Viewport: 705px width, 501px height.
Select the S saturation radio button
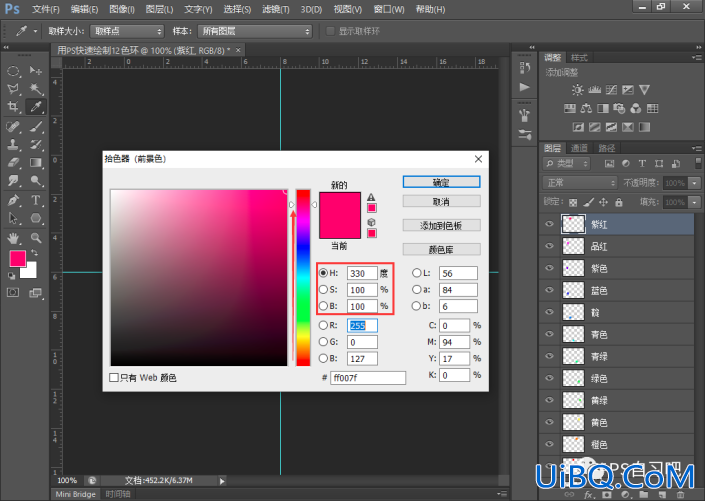click(x=323, y=290)
